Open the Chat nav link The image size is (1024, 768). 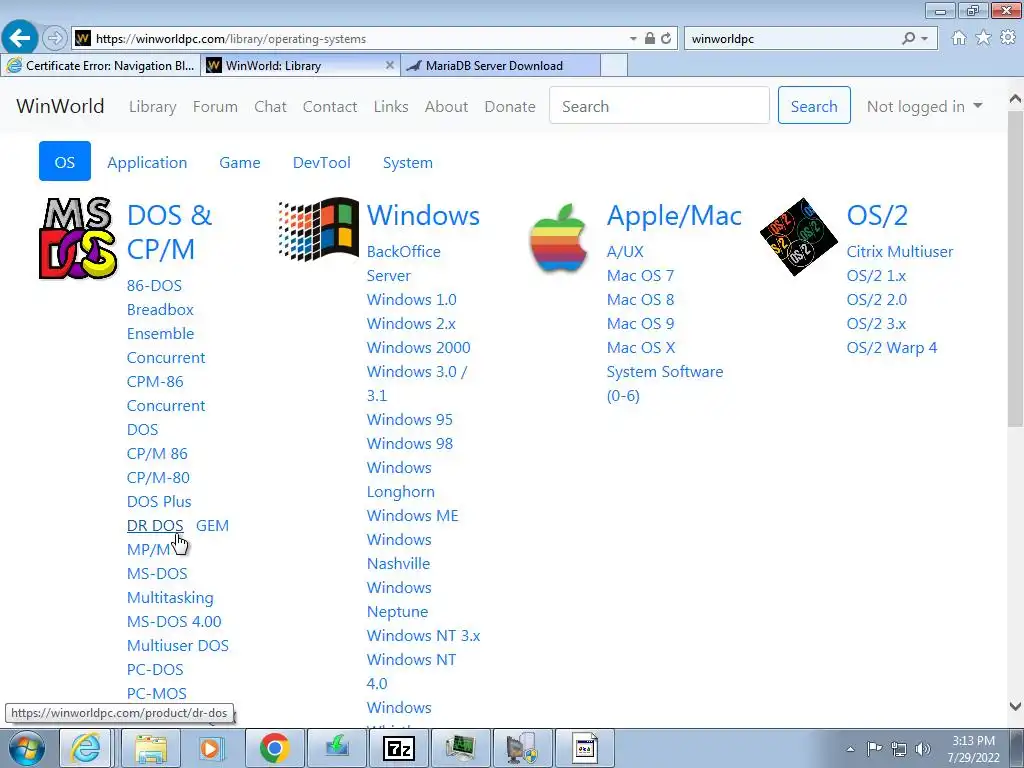pyautogui.click(x=270, y=106)
